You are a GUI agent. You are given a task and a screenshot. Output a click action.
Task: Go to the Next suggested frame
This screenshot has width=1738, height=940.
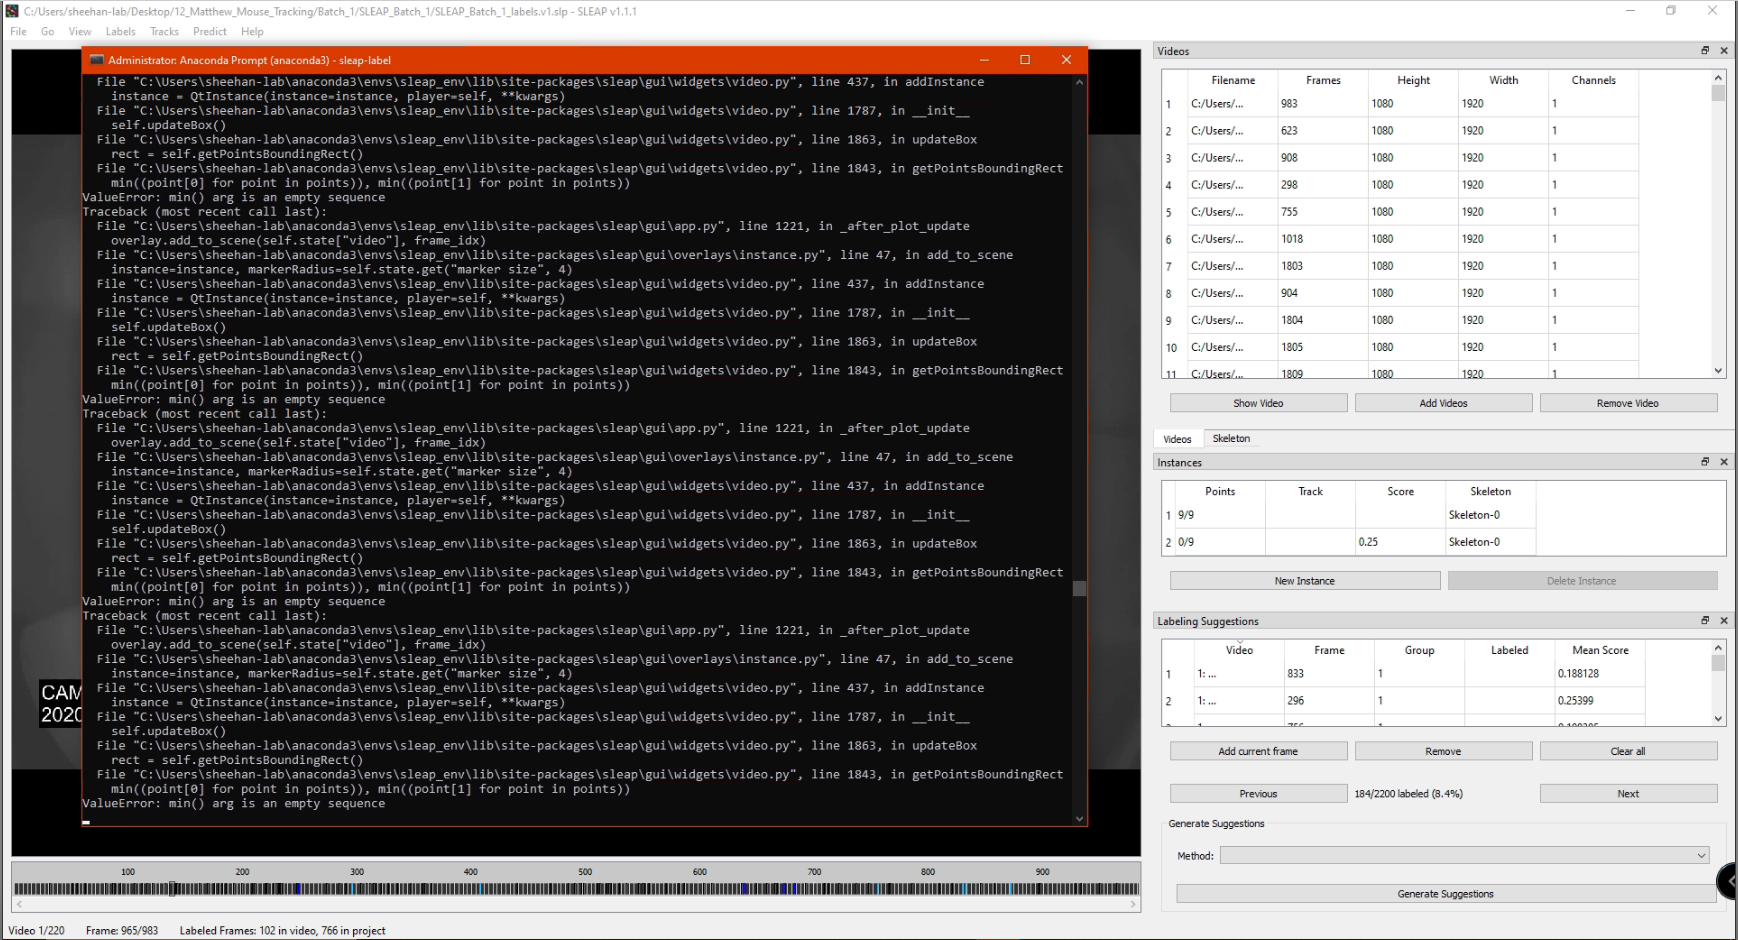(1628, 793)
